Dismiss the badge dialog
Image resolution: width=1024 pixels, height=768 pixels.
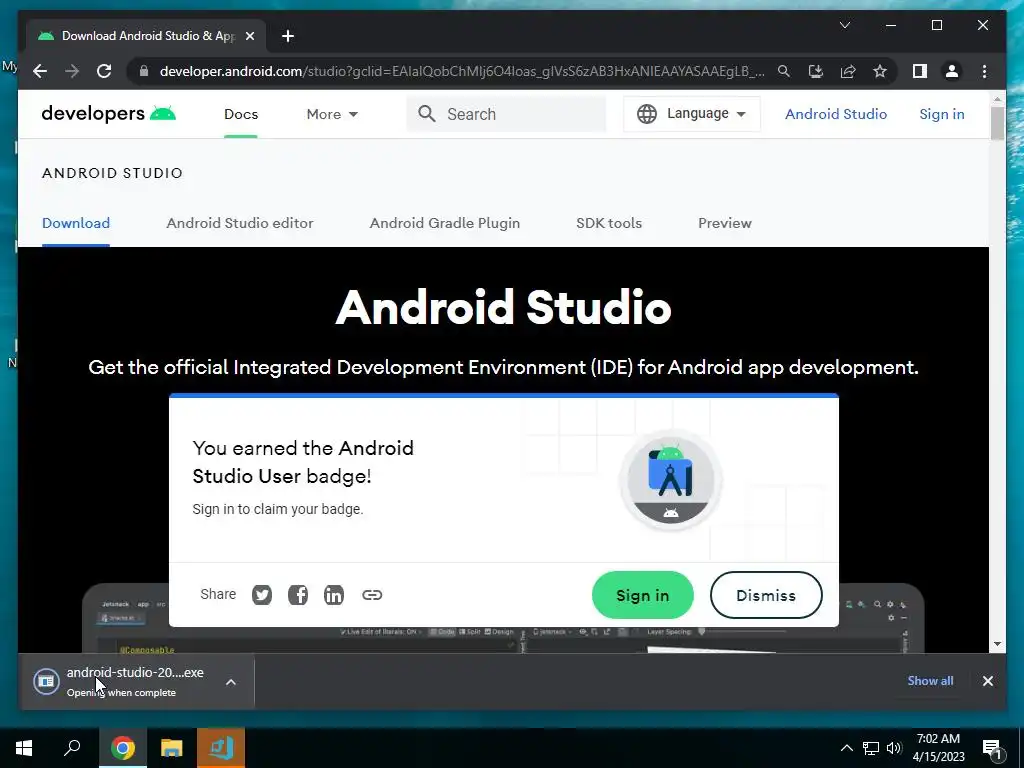[x=766, y=595]
